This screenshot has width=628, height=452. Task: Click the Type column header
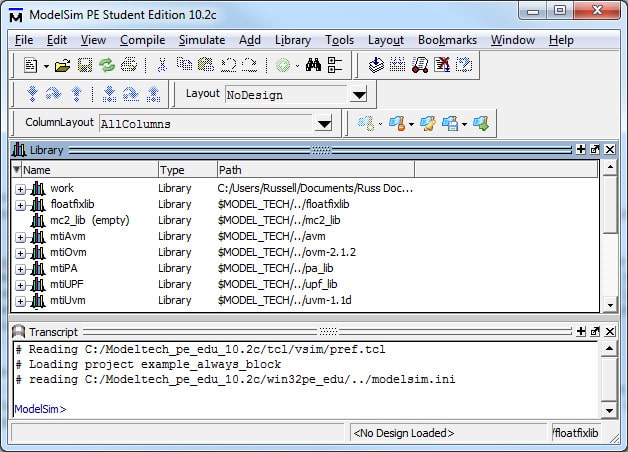coord(187,170)
